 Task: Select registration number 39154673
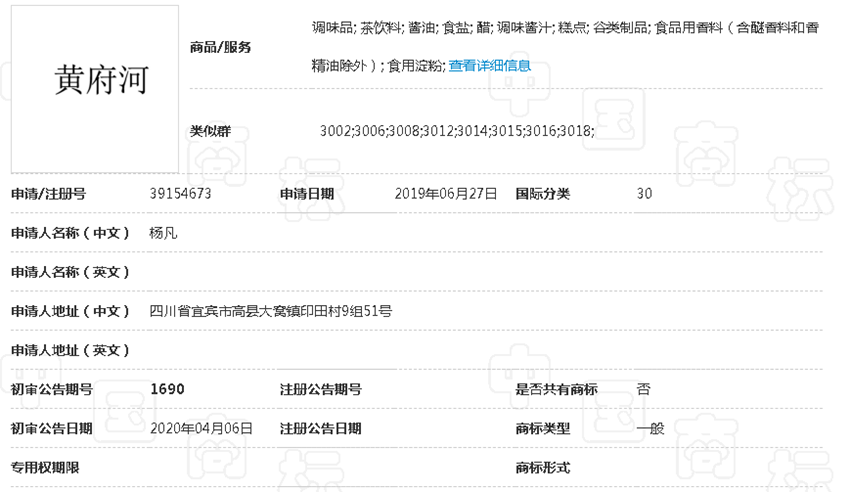coord(181,193)
